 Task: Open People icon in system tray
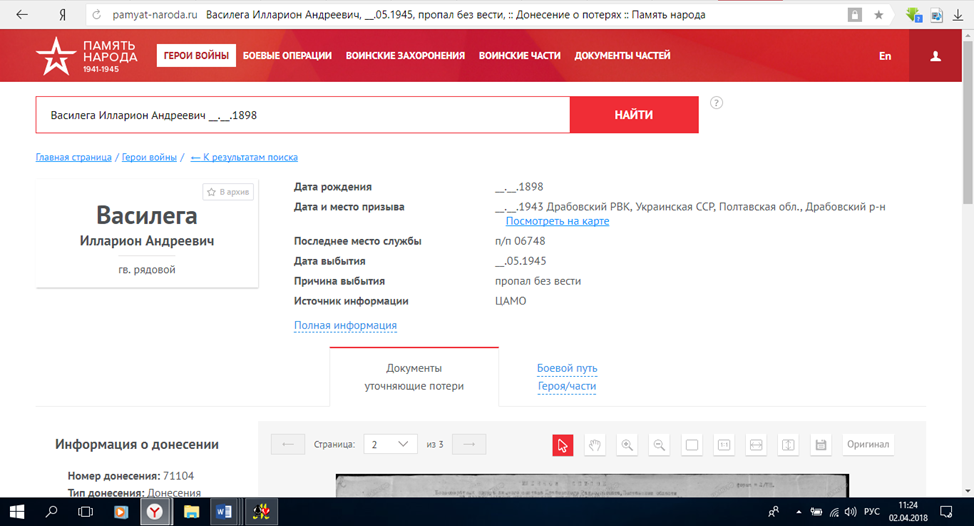pyautogui.click(x=773, y=512)
